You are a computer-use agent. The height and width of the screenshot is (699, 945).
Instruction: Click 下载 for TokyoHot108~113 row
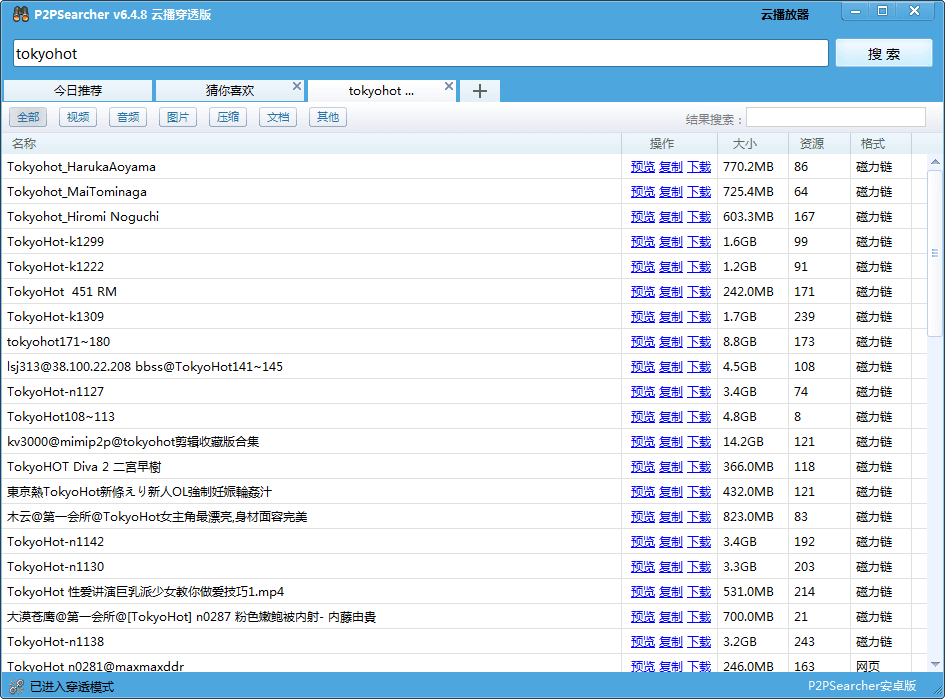pyautogui.click(x=699, y=416)
